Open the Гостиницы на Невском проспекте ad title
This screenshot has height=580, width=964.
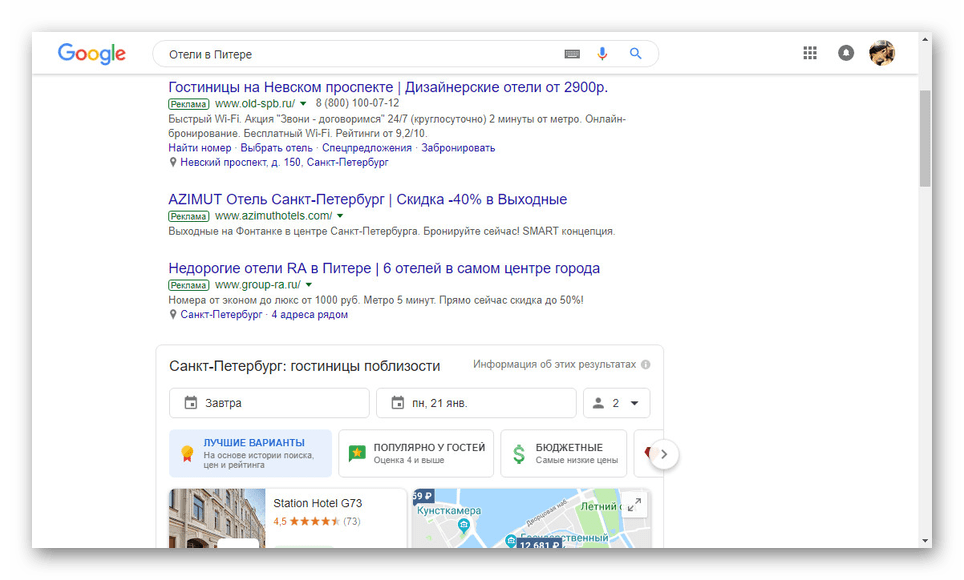pos(388,87)
